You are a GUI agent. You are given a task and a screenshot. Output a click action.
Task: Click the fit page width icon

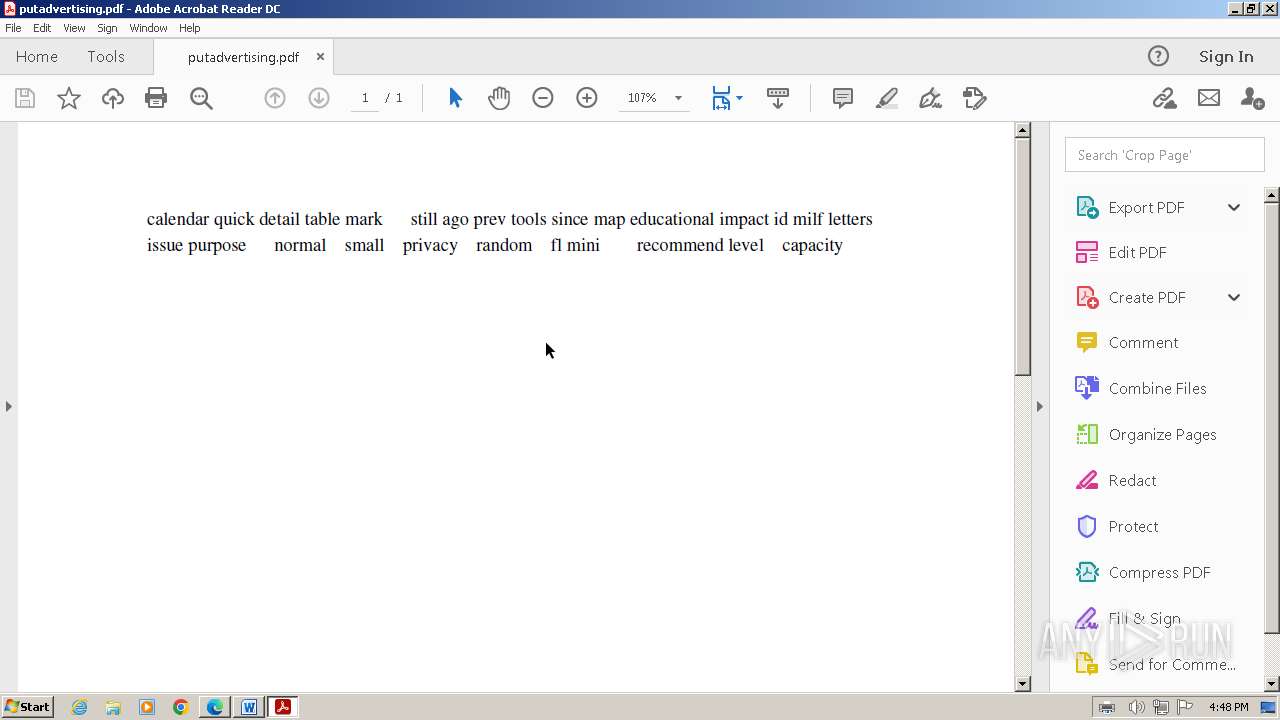(x=721, y=98)
